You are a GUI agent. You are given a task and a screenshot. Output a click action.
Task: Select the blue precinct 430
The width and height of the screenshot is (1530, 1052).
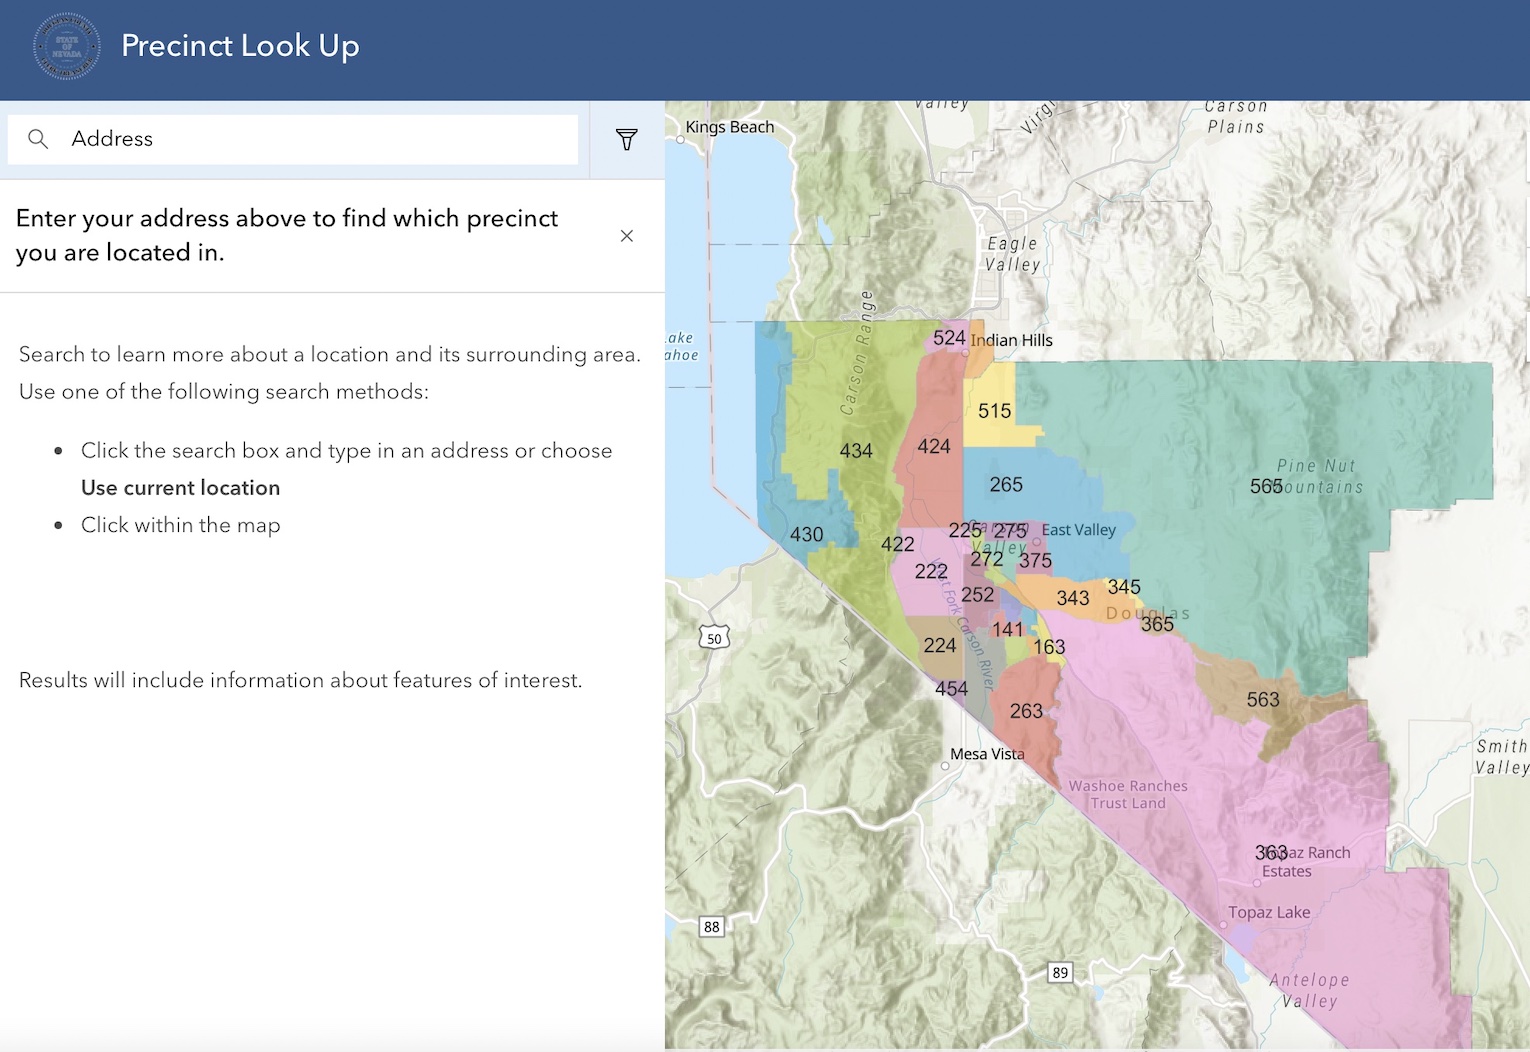806,534
